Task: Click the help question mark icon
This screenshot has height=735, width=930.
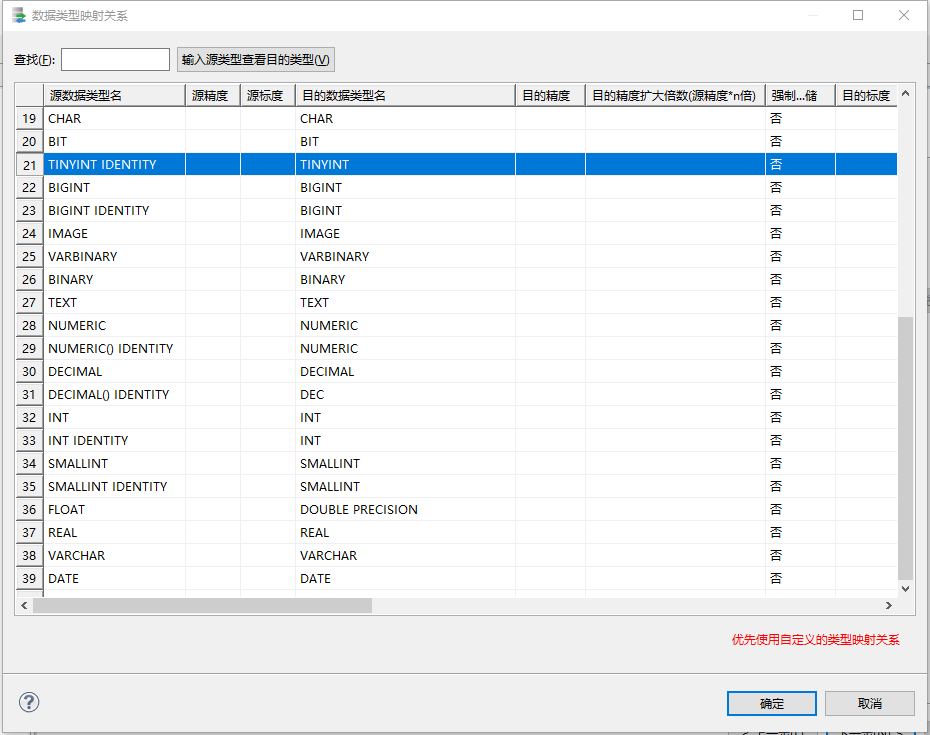Action: coord(29,702)
